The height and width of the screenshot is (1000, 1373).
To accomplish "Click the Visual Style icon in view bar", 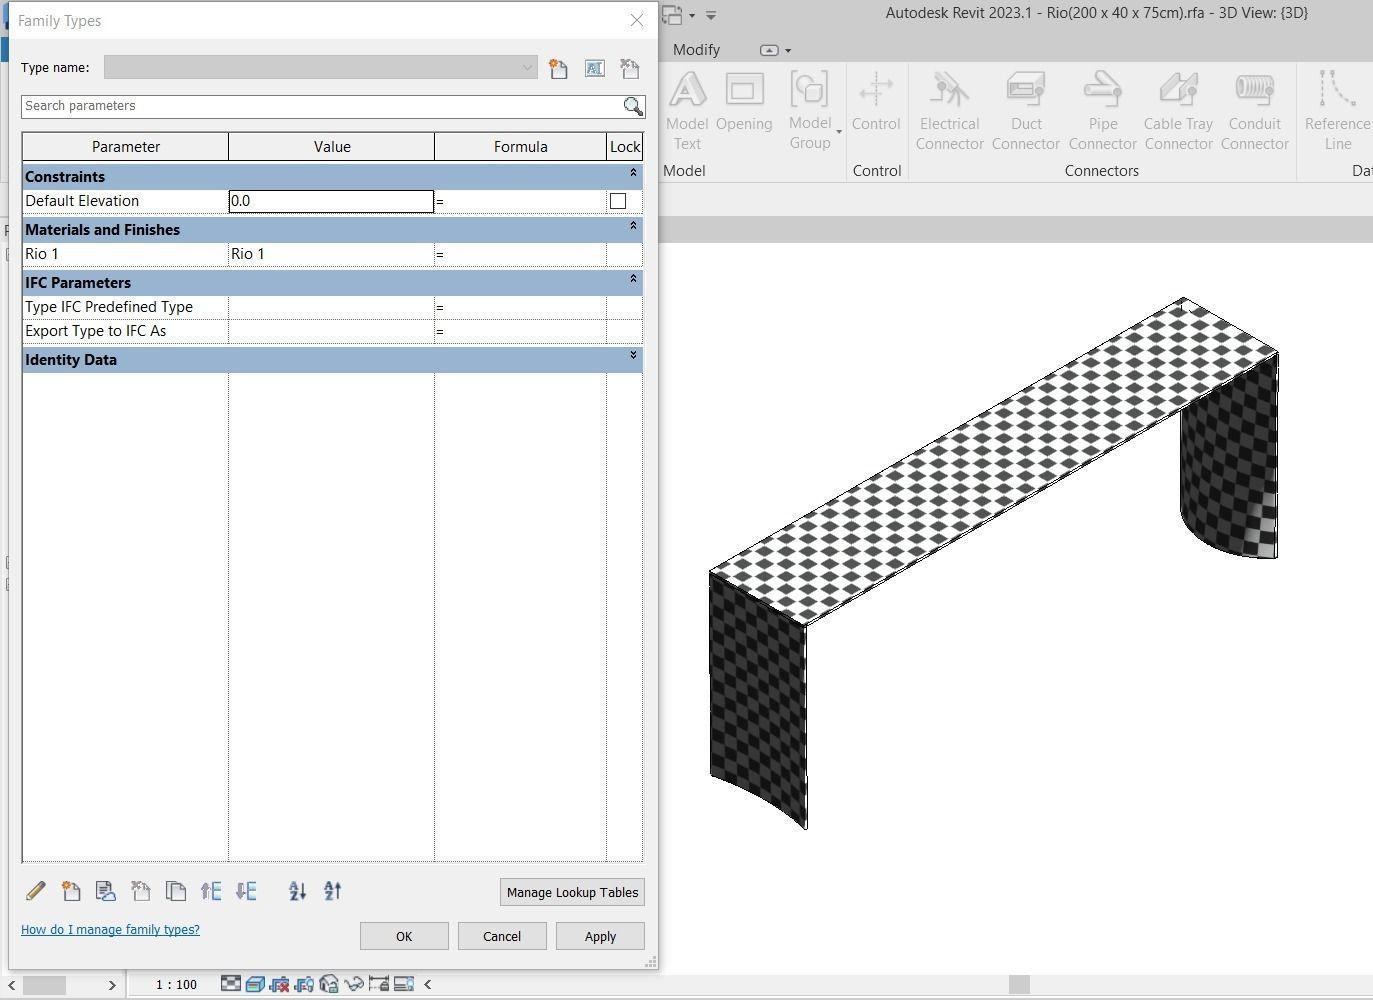I will [255, 984].
